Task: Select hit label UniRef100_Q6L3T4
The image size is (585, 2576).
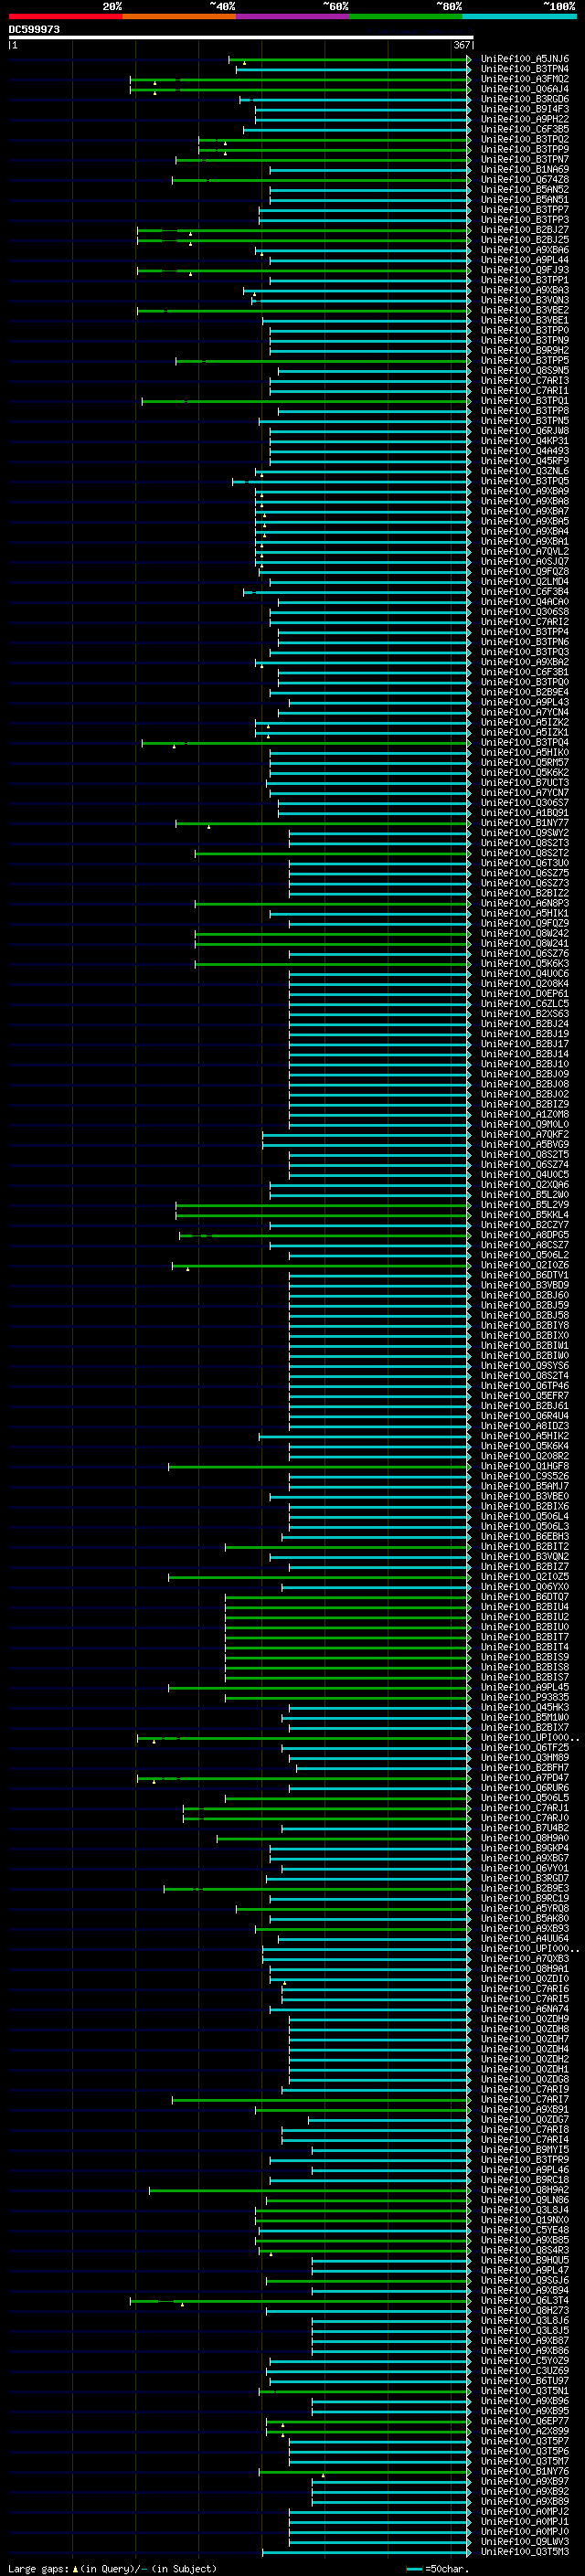Action: (x=524, y=2301)
